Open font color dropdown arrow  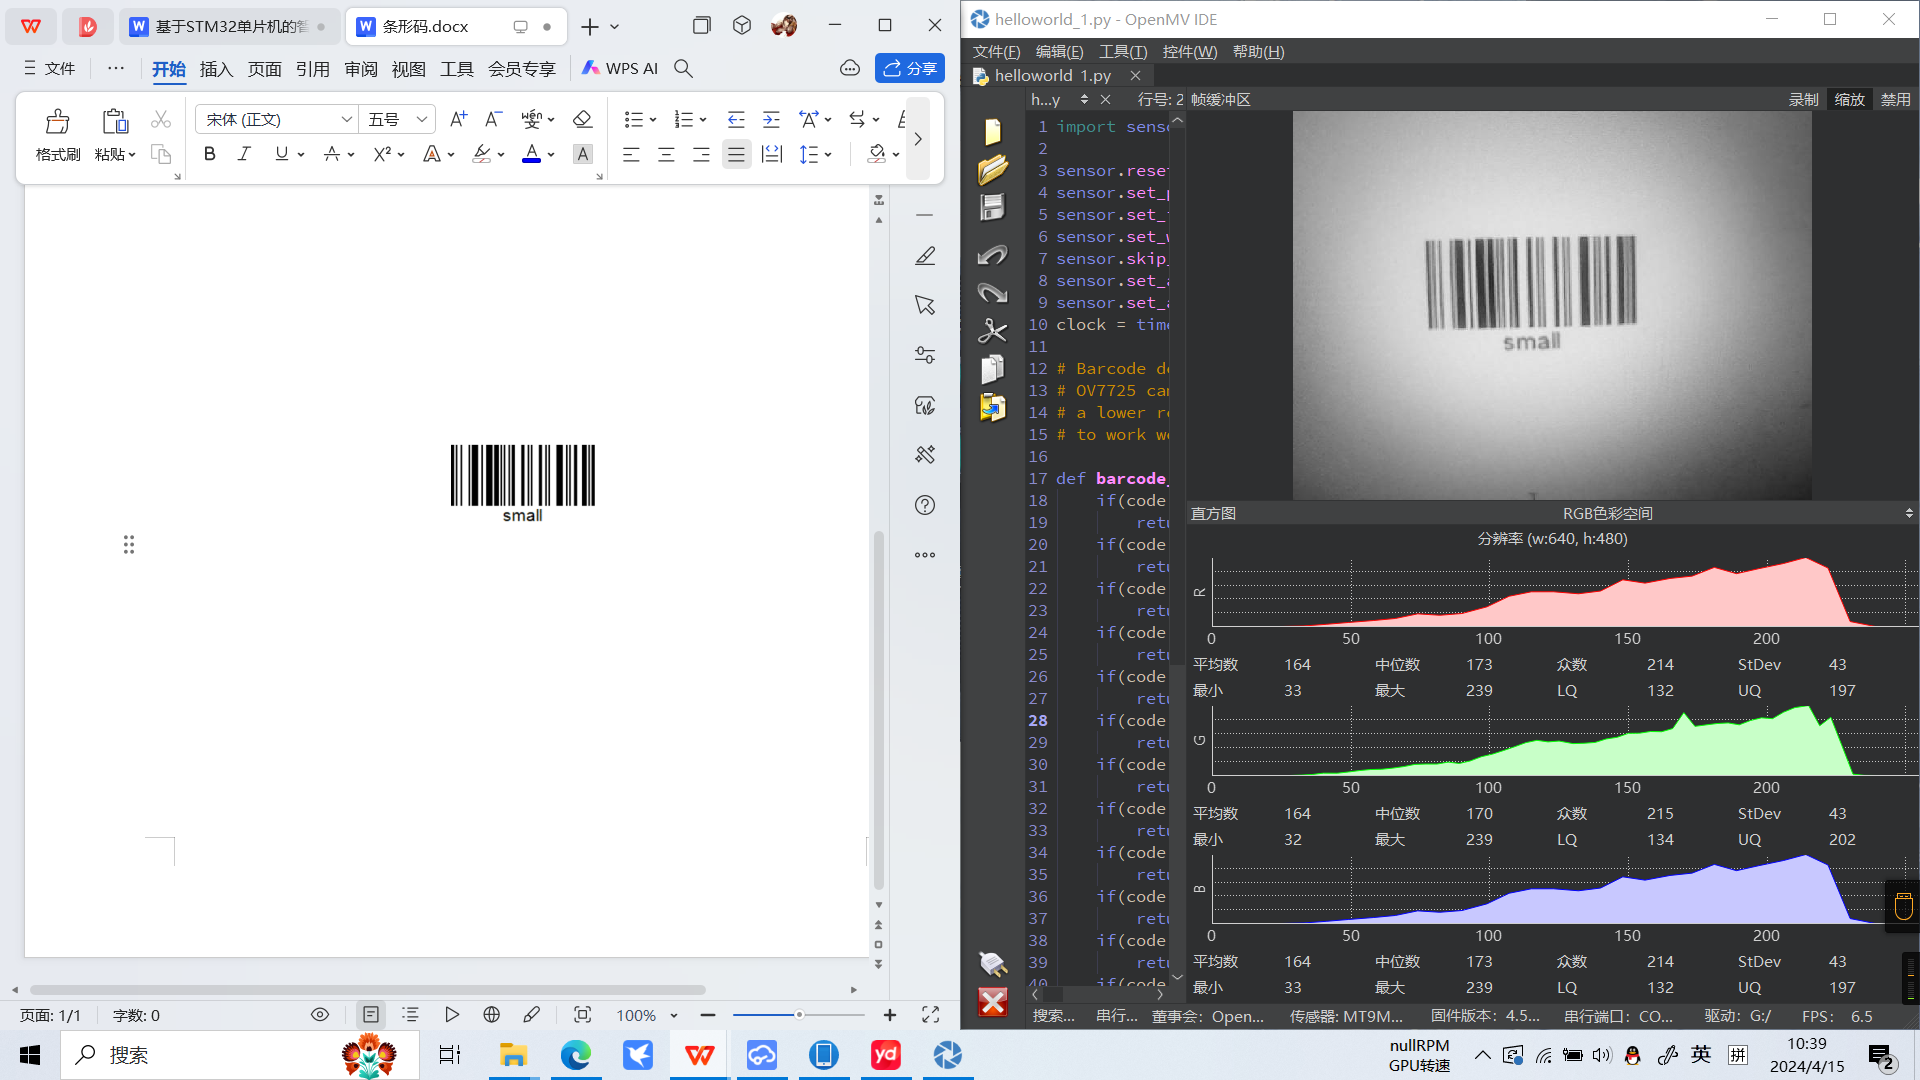tap(551, 155)
